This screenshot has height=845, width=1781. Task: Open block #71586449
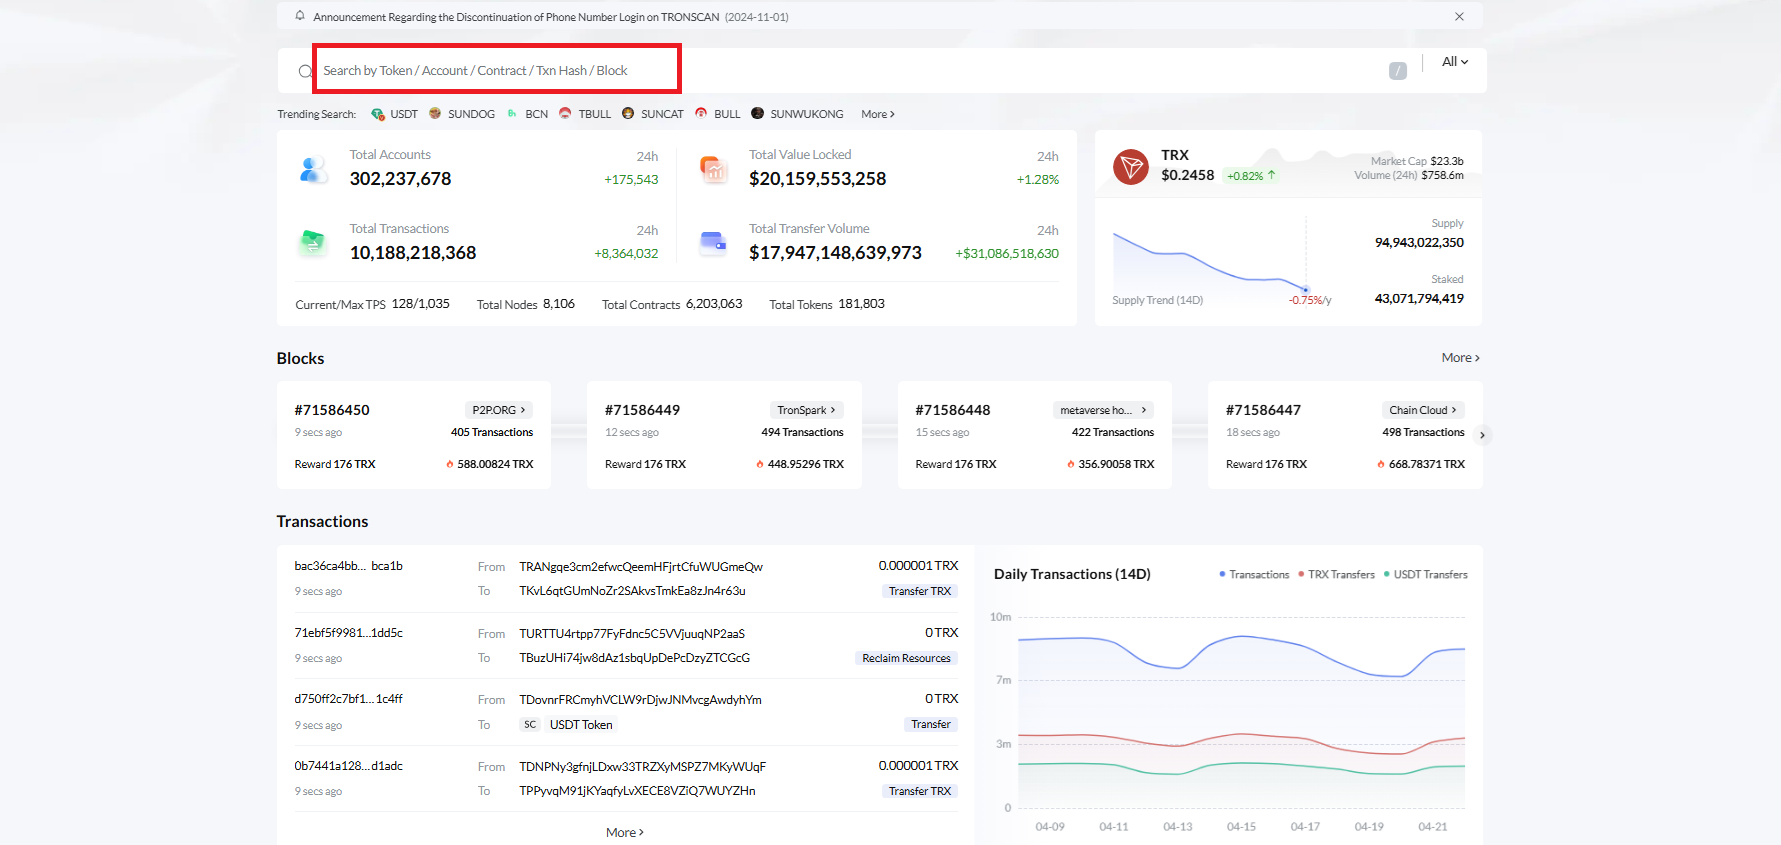tap(642, 410)
